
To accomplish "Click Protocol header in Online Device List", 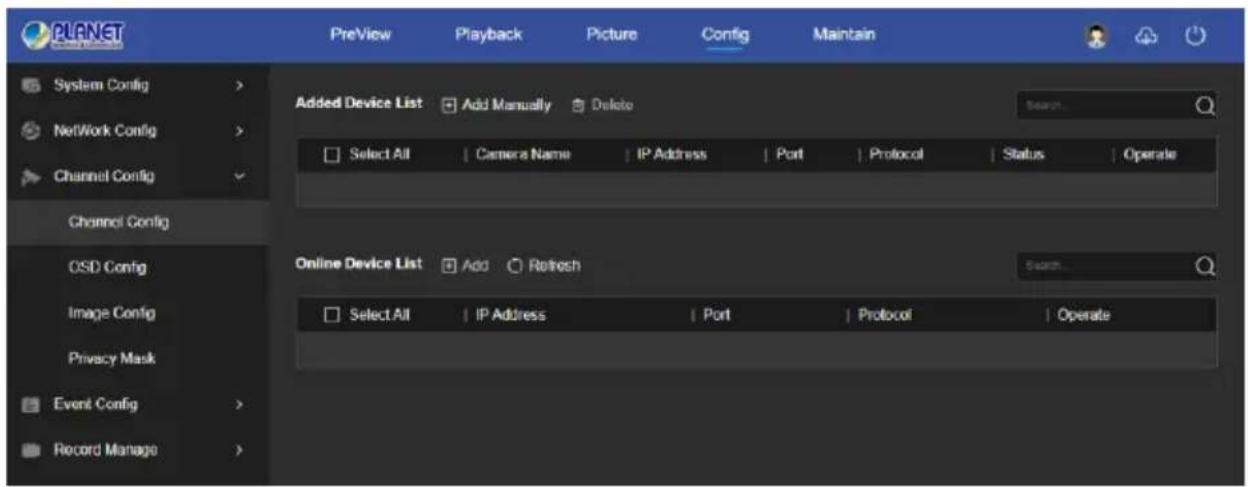I will (884, 315).
